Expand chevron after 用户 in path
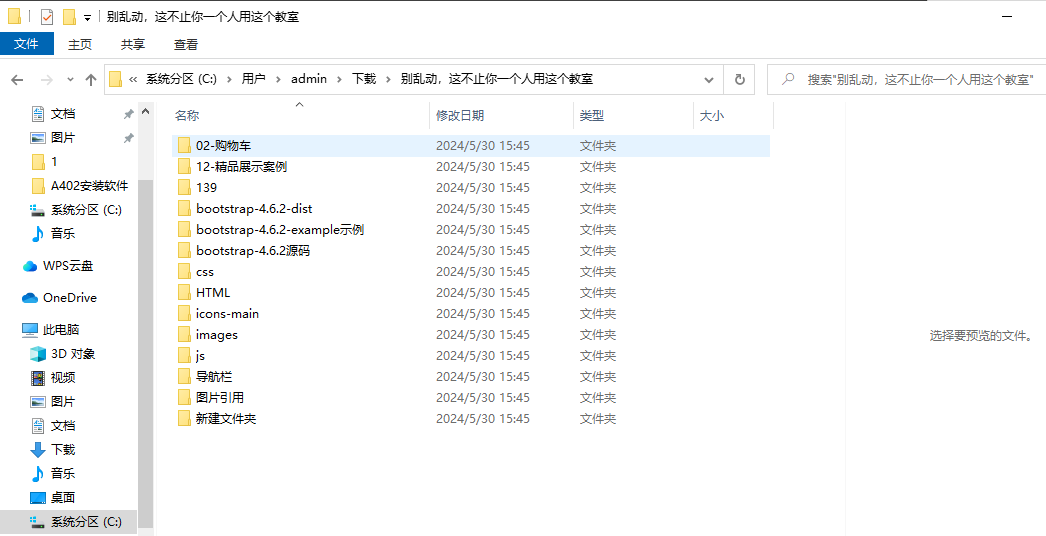Screen dimensions: 1046x536 coord(278,79)
